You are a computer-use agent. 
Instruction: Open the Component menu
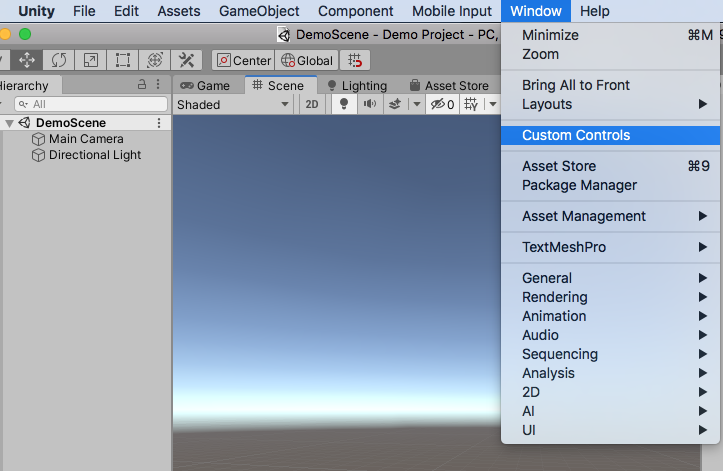click(356, 11)
